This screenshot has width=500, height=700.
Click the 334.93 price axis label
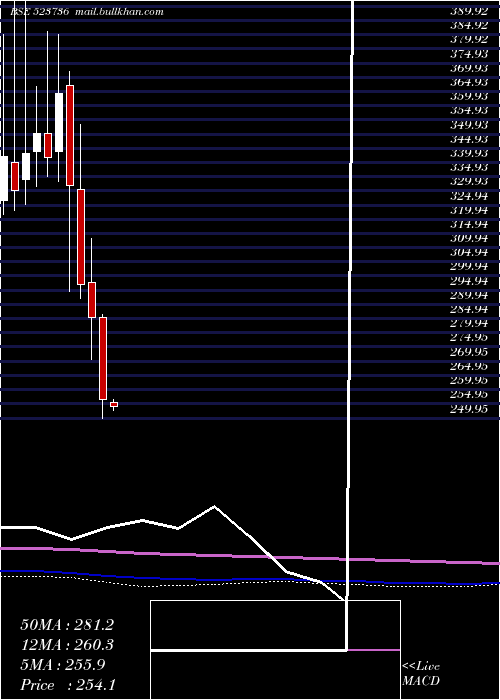click(x=469, y=167)
